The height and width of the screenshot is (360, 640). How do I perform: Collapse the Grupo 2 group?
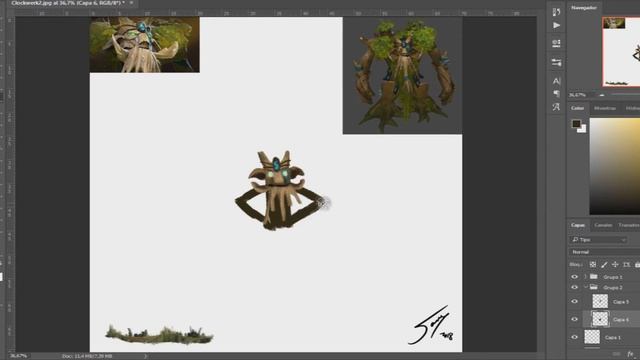[585, 287]
